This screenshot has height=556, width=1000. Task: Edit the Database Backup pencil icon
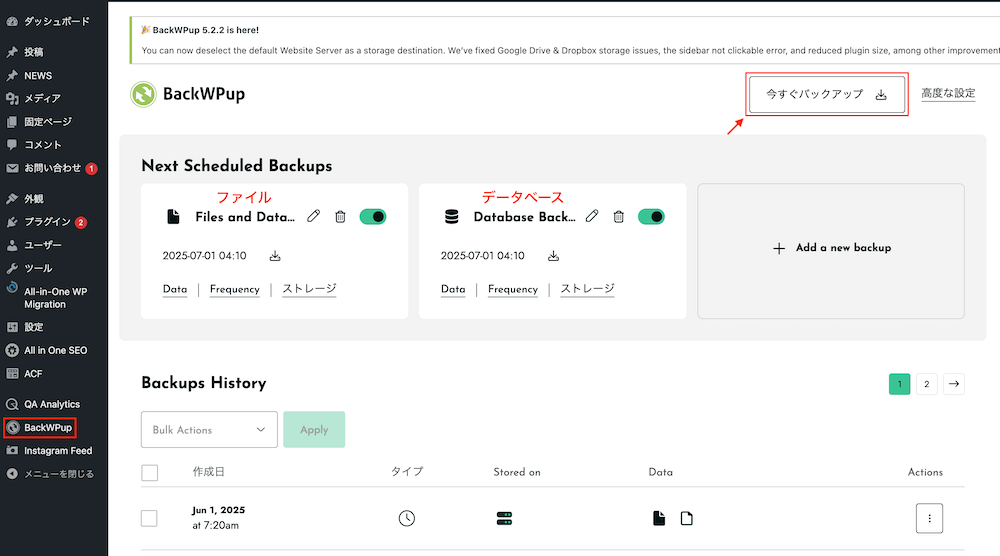tap(592, 216)
